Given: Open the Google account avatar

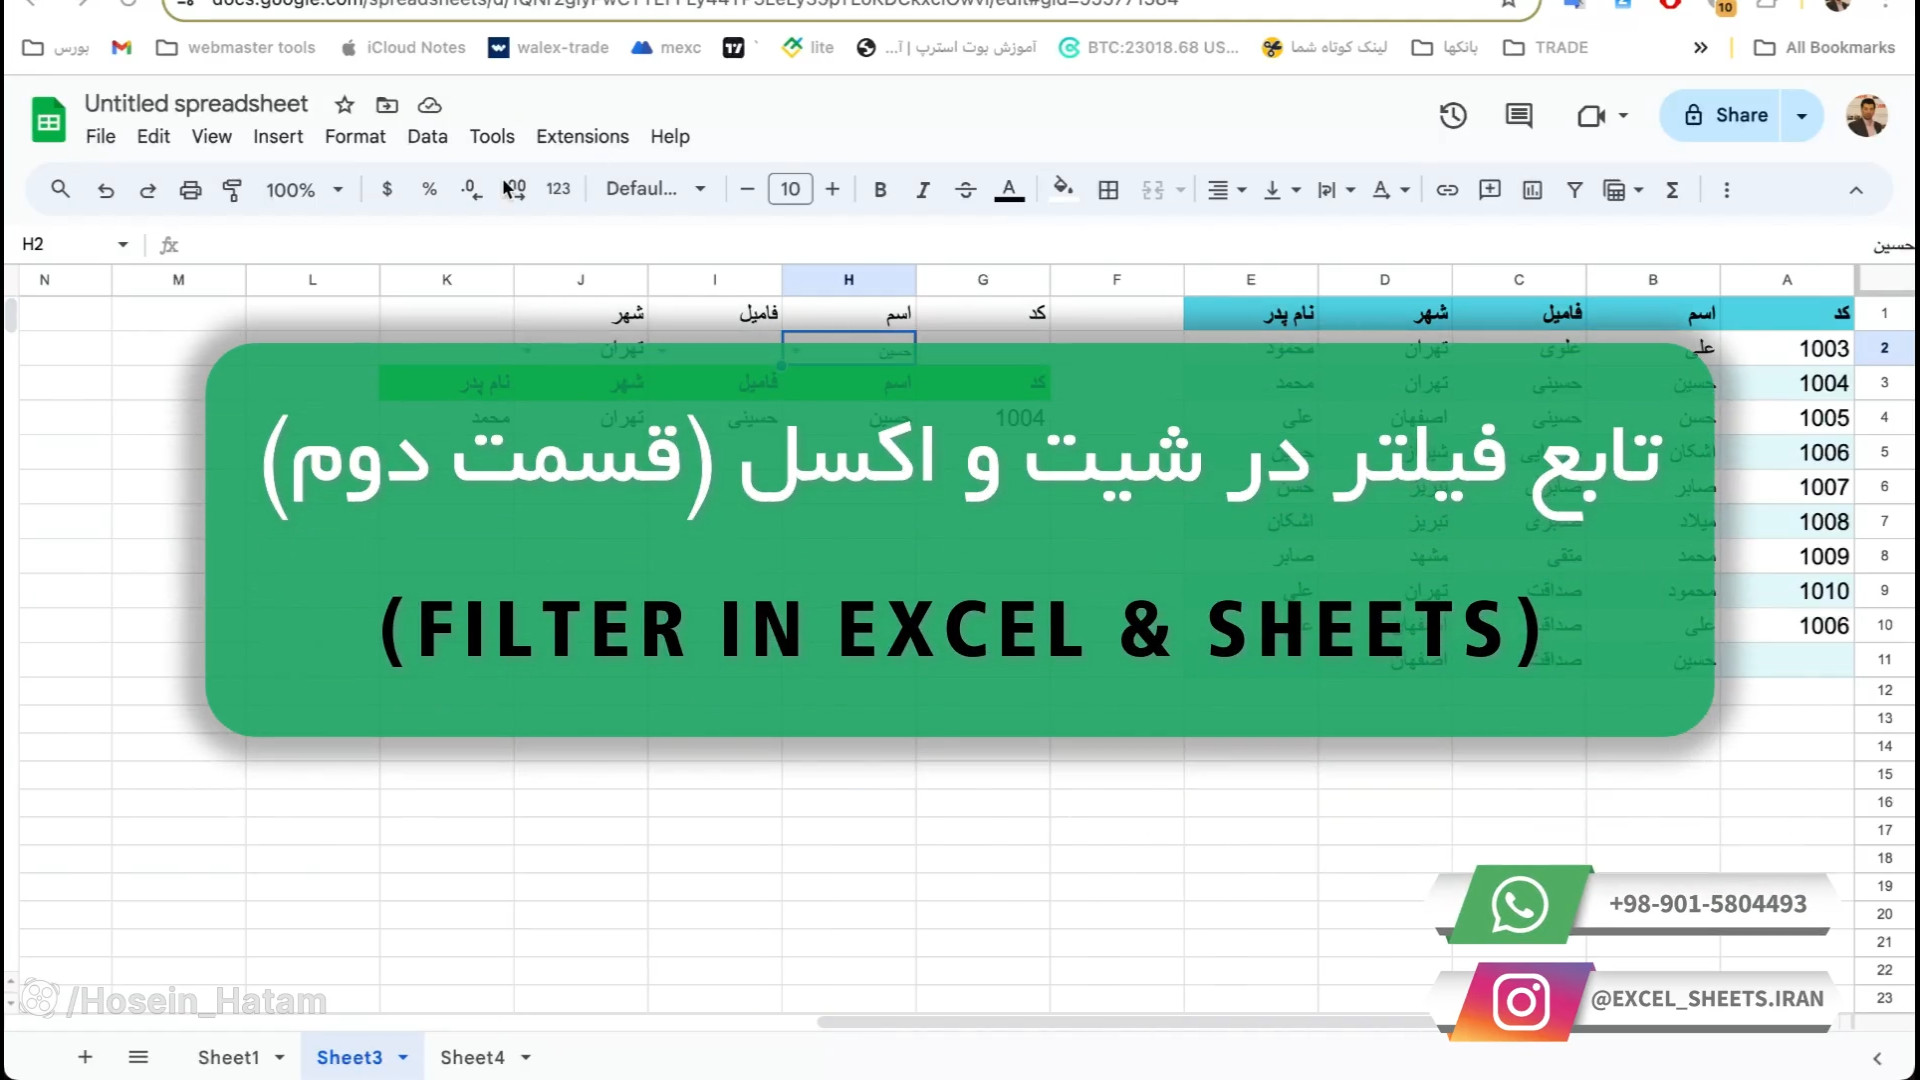Looking at the screenshot, I should pyautogui.click(x=1866, y=116).
